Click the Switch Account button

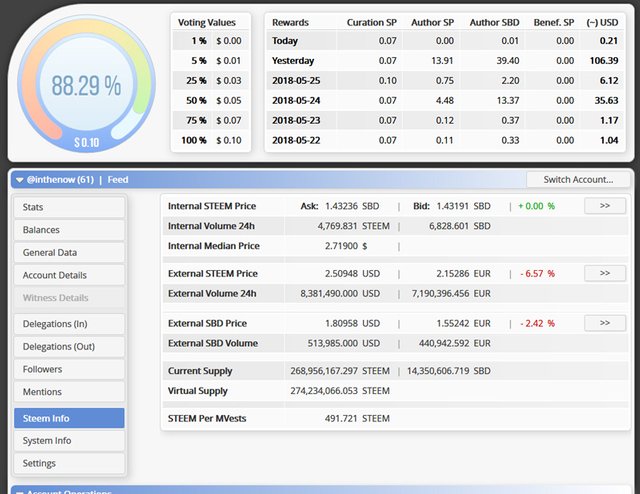click(x=578, y=180)
